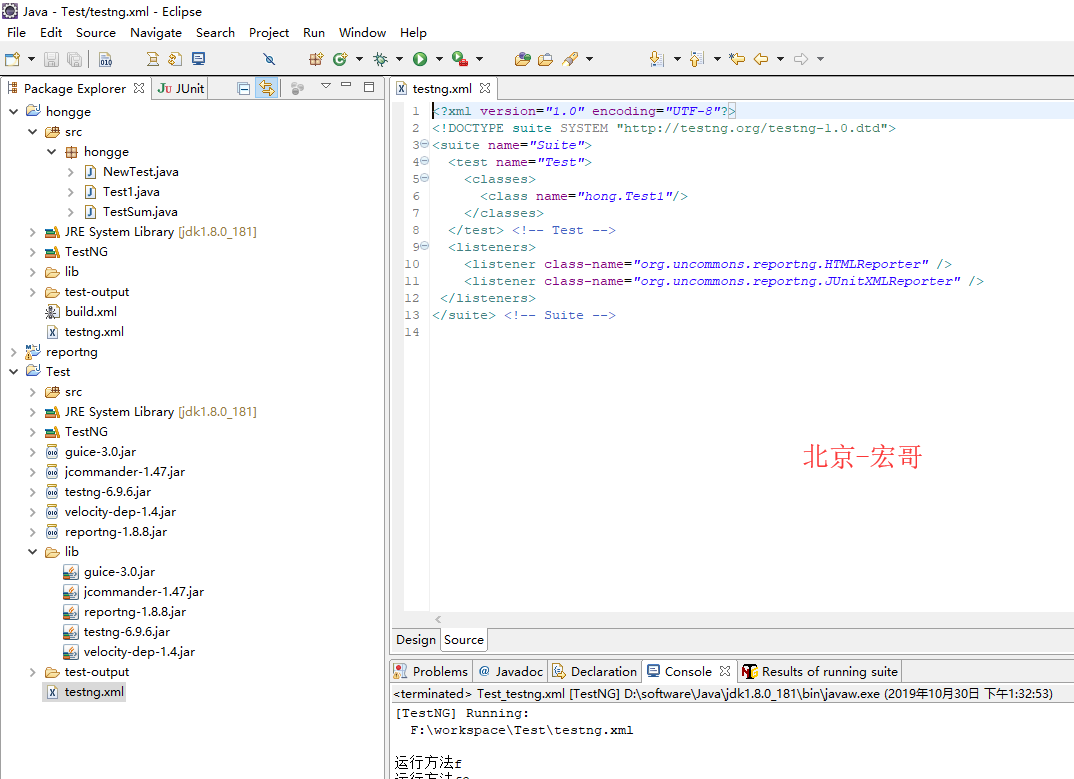Open the Package Explorer view menu triangle

[x=326, y=86]
